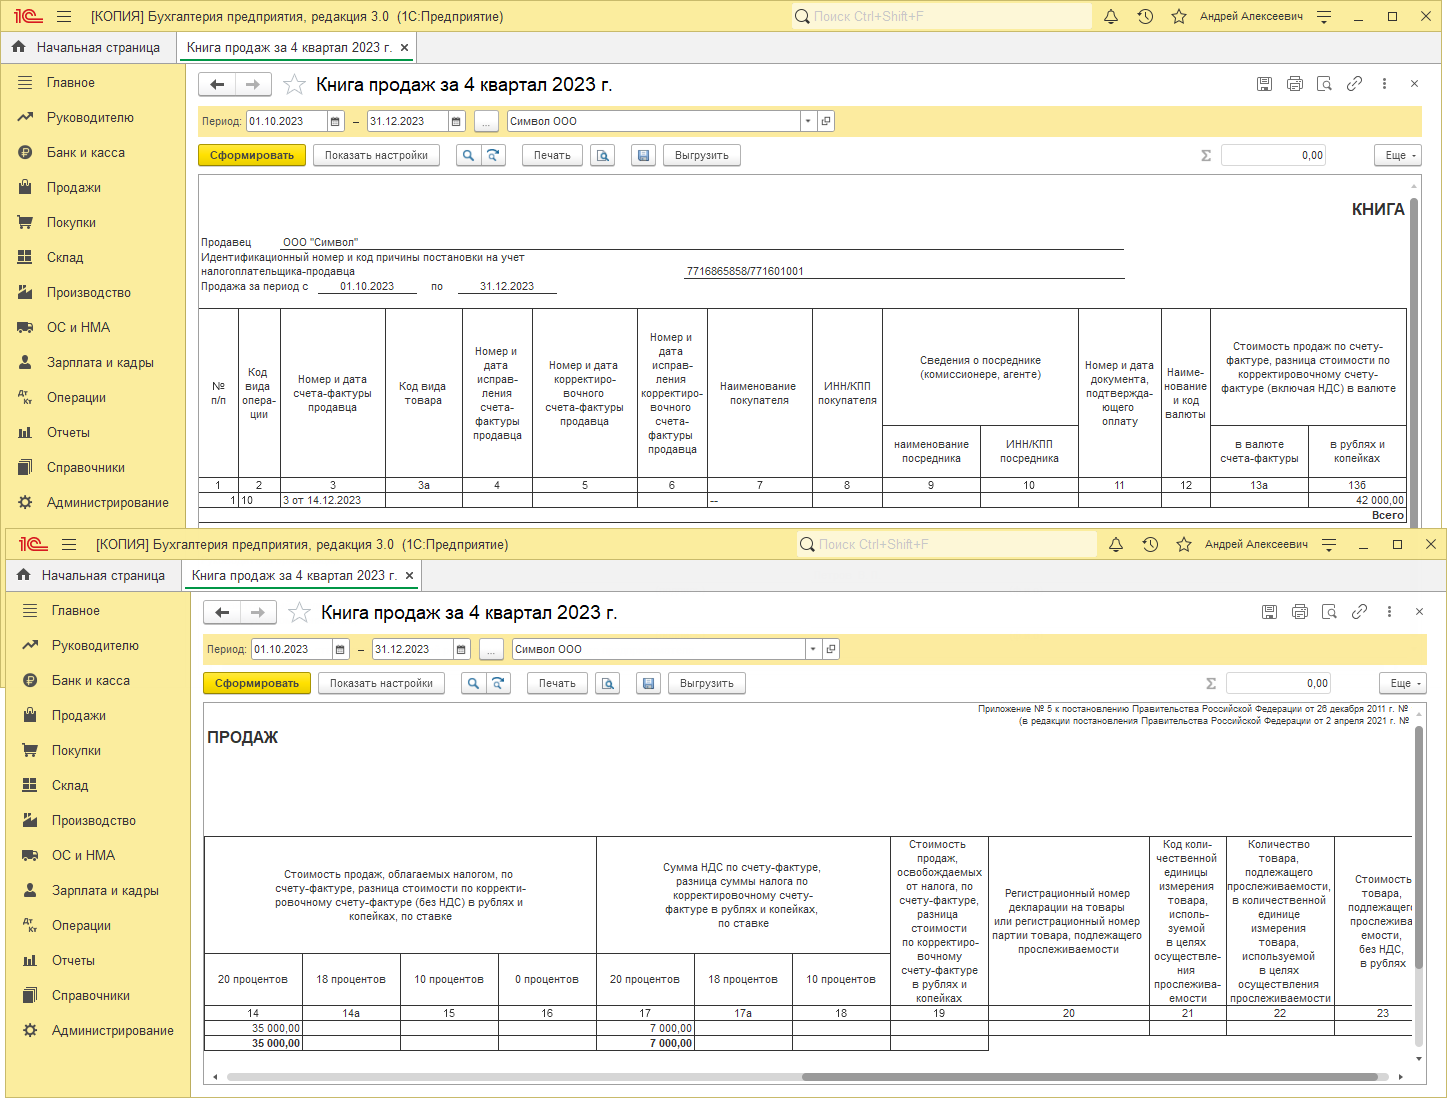Click the forward arrow in top window
This screenshot has width=1449, height=1100.
click(x=253, y=85)
